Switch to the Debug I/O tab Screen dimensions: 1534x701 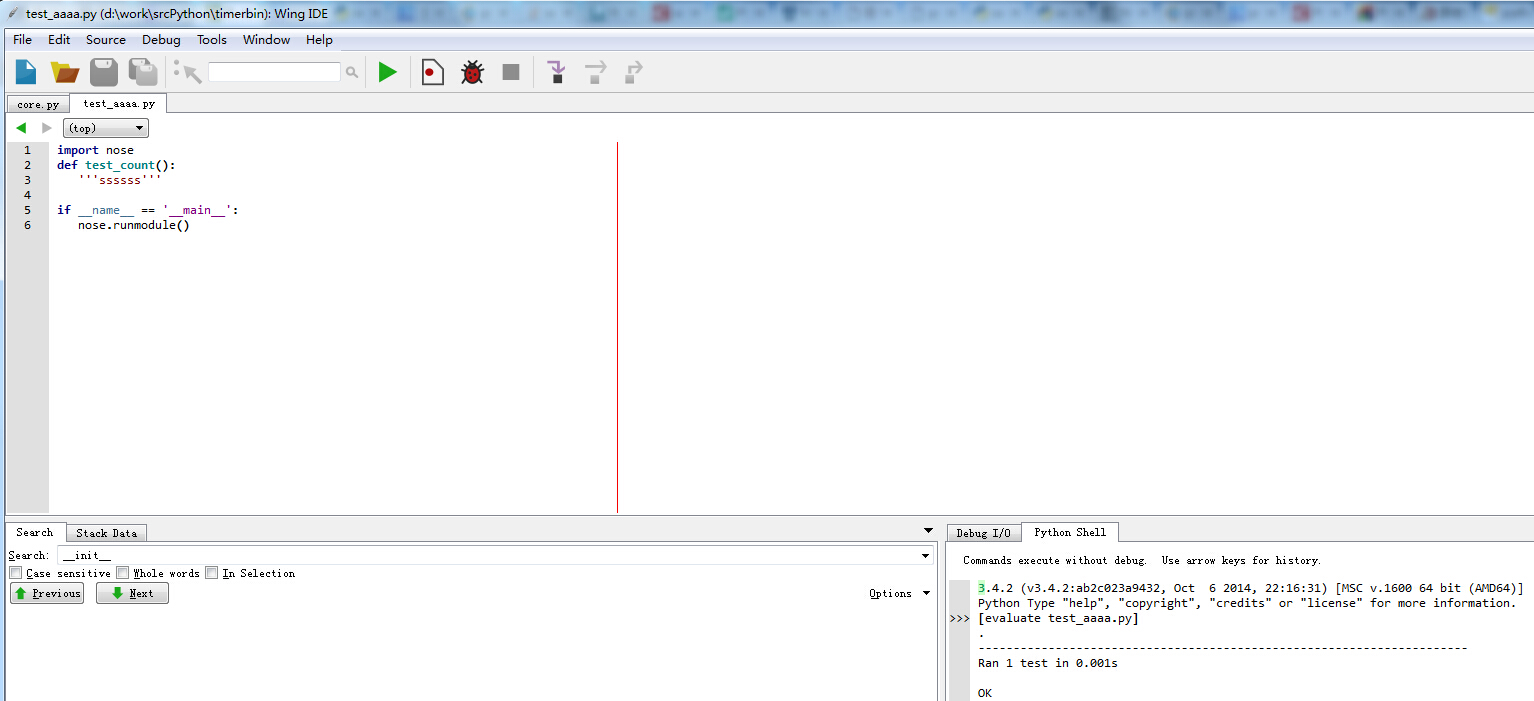[x=984, y=533]
